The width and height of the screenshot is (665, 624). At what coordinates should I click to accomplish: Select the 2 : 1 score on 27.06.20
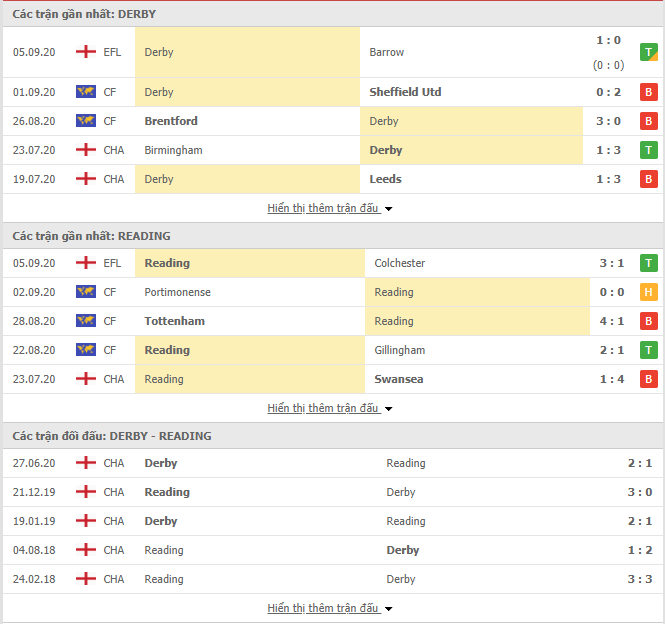(x=640, y=463)
